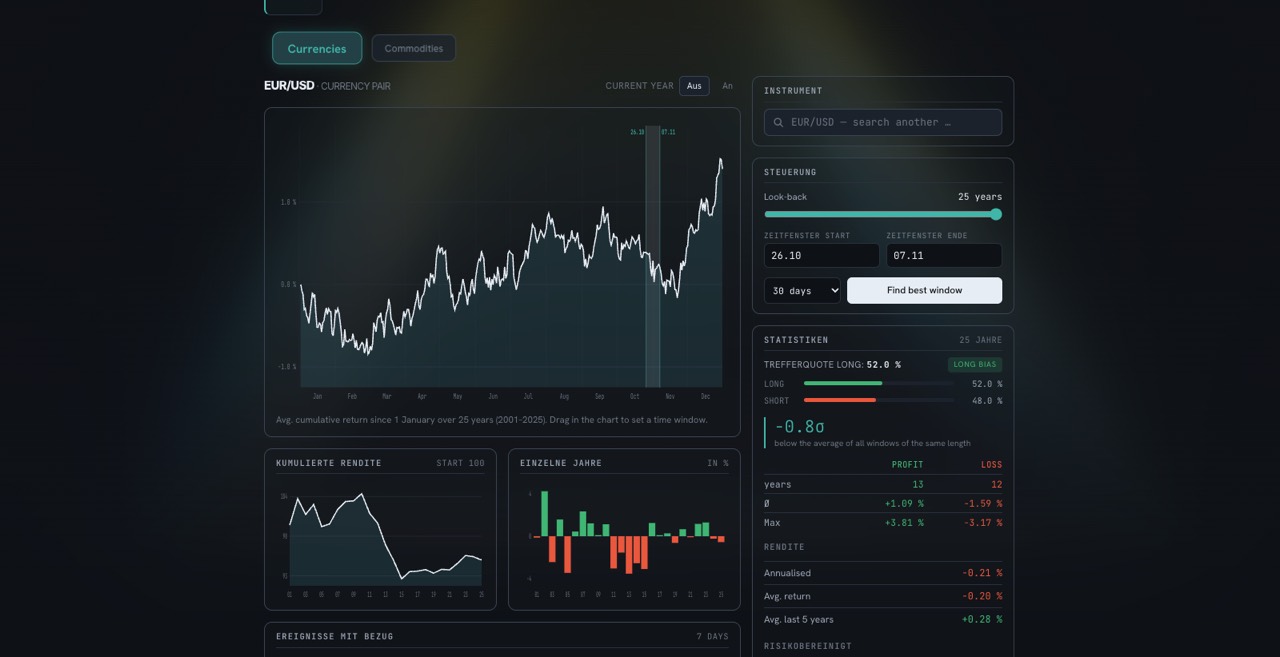Edit the Zeitfenster Start field 26.10
Image resolution: width=1280 pixels, height=657 pixels.
pos(822,255)
